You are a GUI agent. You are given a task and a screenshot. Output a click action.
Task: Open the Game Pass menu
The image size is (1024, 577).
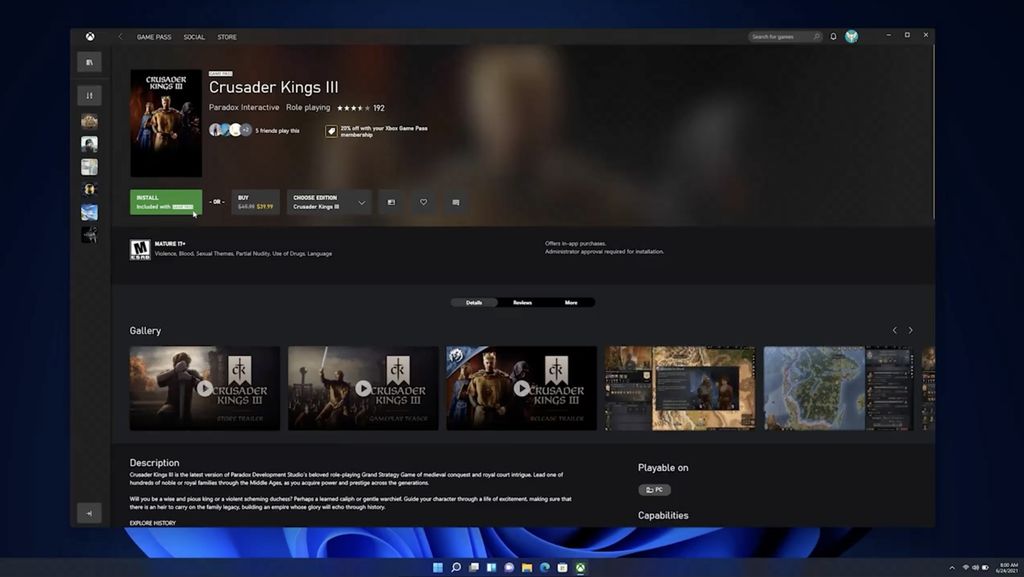[x=153, y=37]
